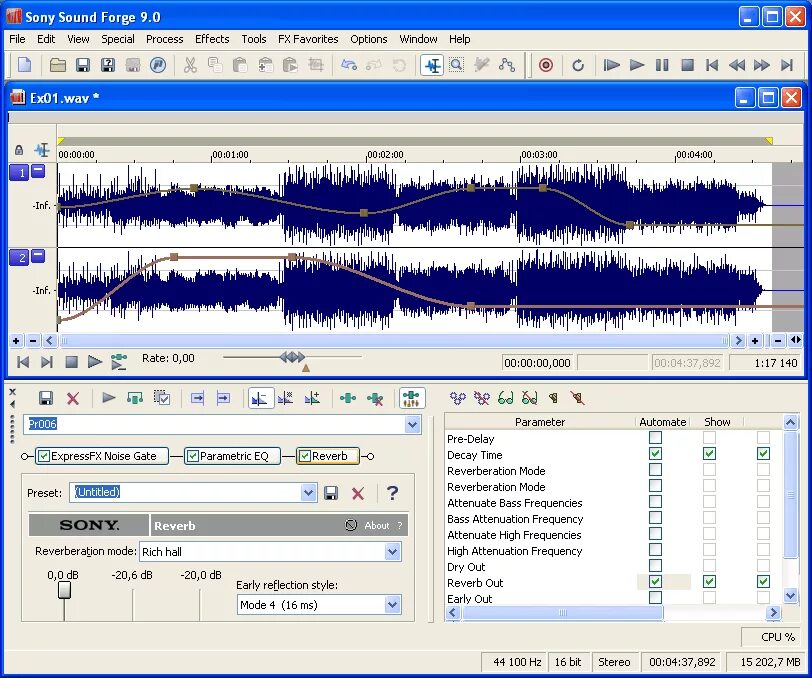The image size is (812, 678).
Task: Click Show all envelopes glasses icon
Action: pos(505,398)
